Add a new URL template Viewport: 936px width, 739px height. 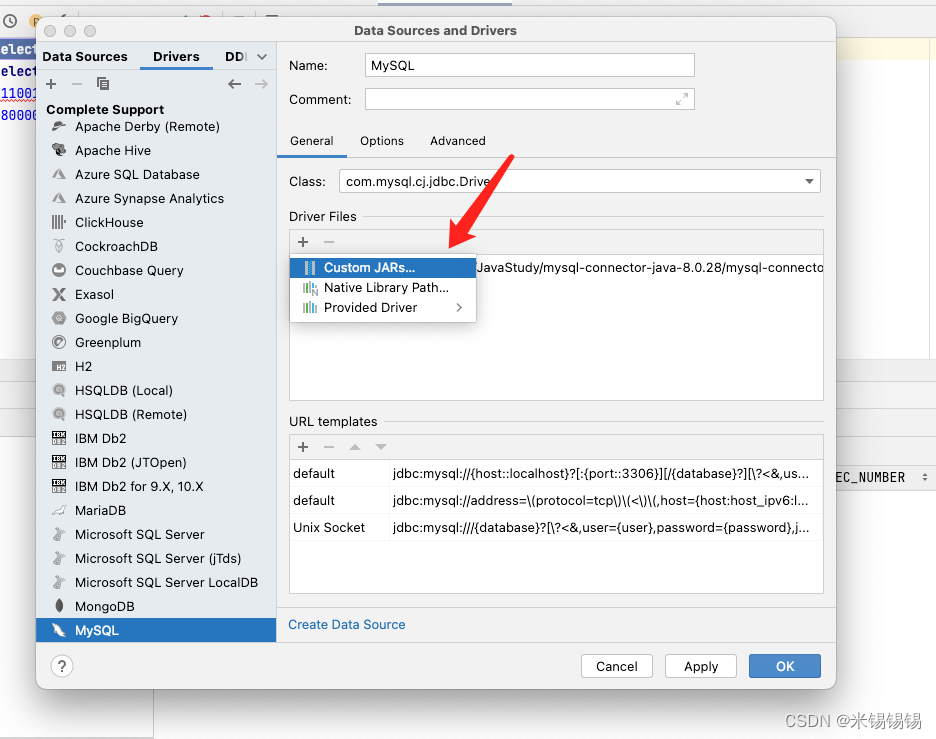coord(303,447)
